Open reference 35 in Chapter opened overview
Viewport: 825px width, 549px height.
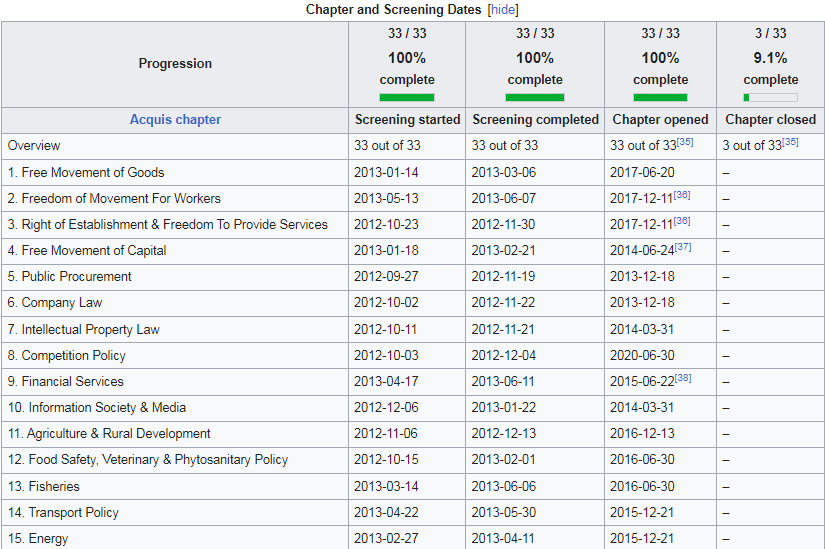685,142
